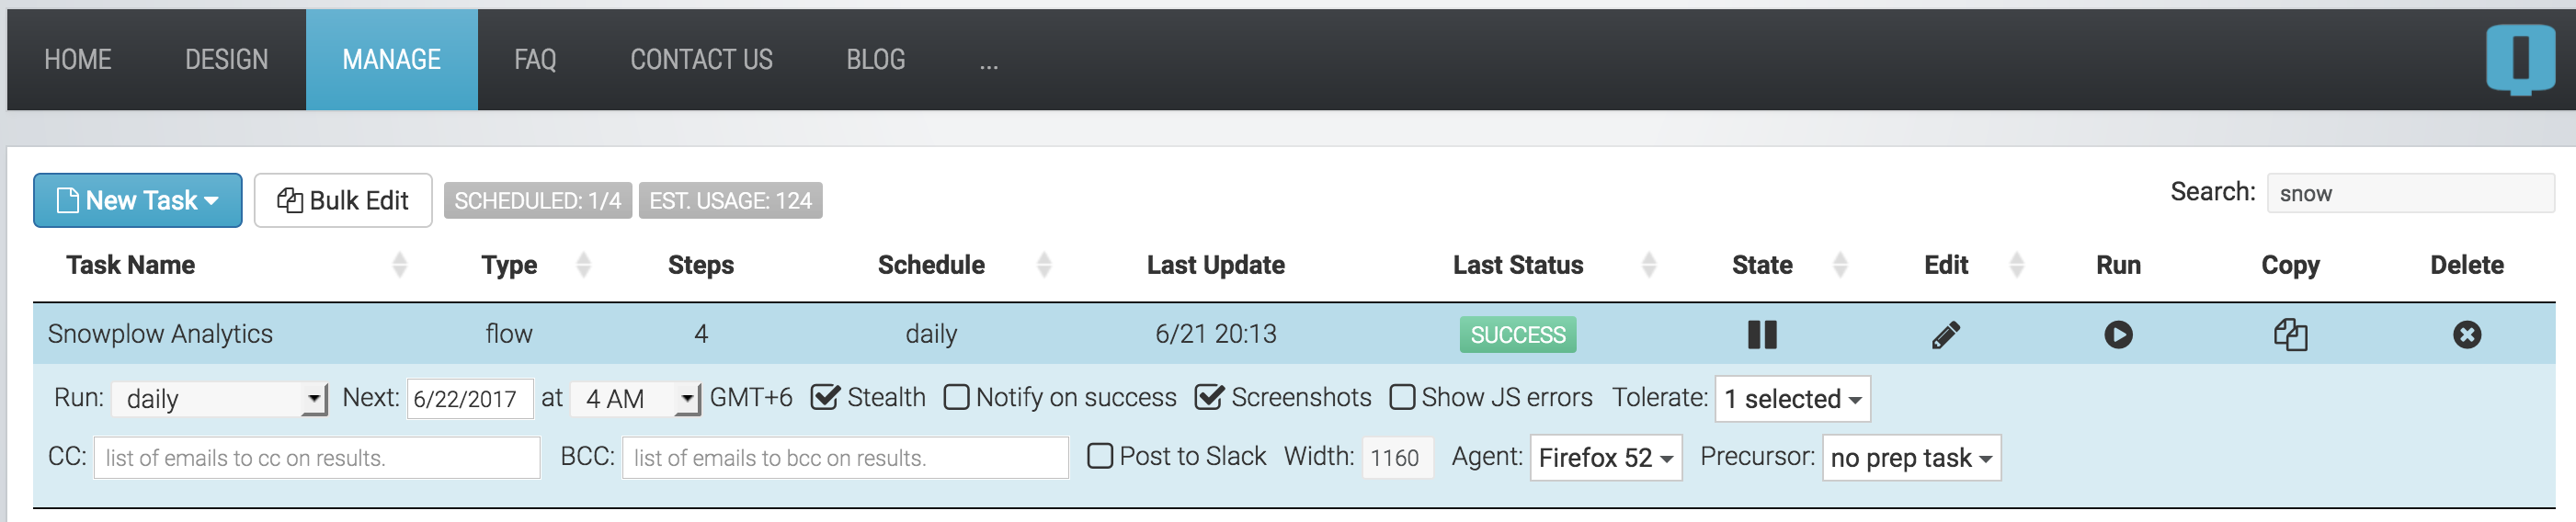Open the New Task button menu
This screenshot has width=2576, height=522.
pos(138,200)
